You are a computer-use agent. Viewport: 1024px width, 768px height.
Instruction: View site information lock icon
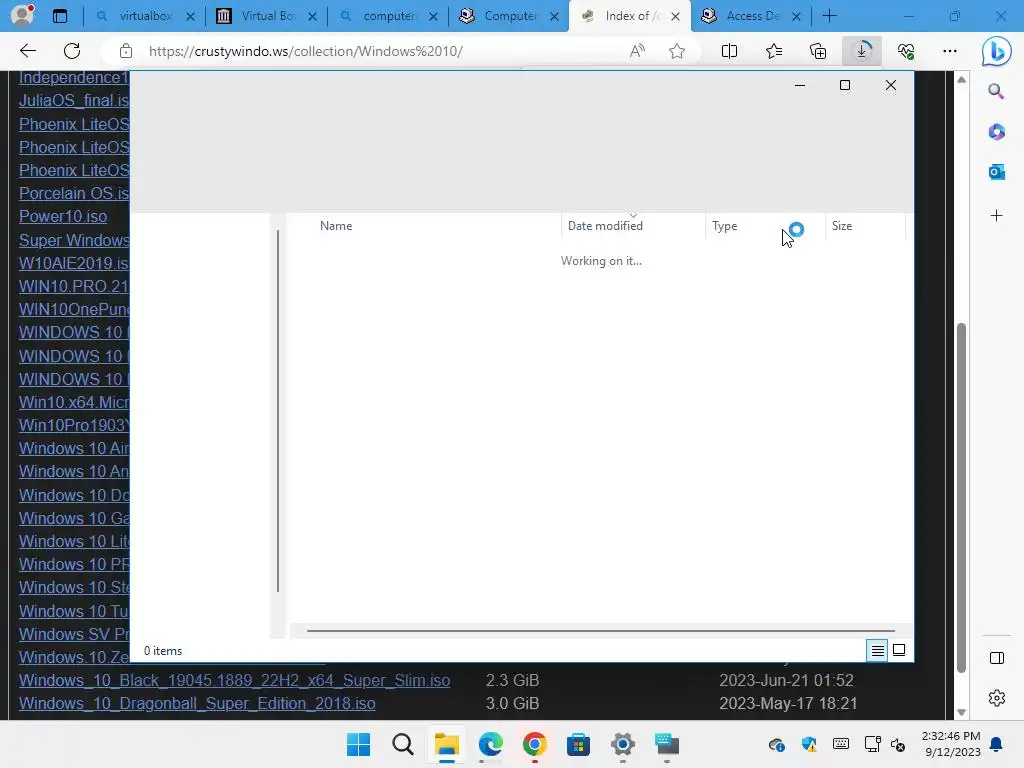coord(126,51)
